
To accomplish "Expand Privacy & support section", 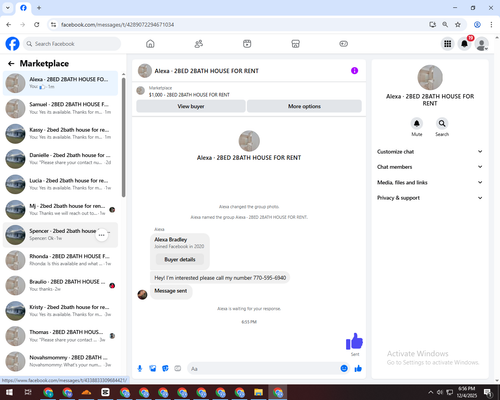I will tap(430, 198).
